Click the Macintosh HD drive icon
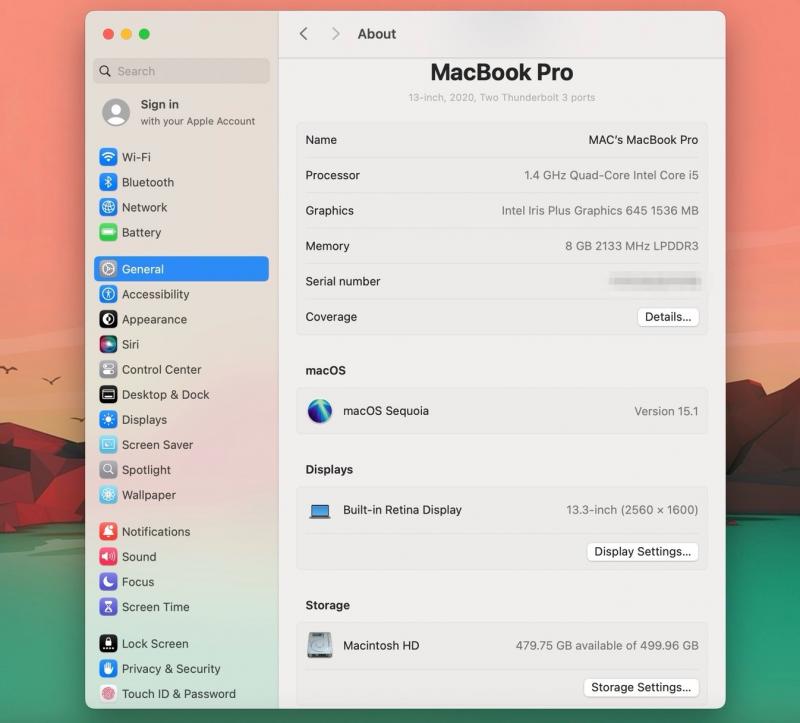Viewport: 800px width, 723px height. tap(320, 645)
